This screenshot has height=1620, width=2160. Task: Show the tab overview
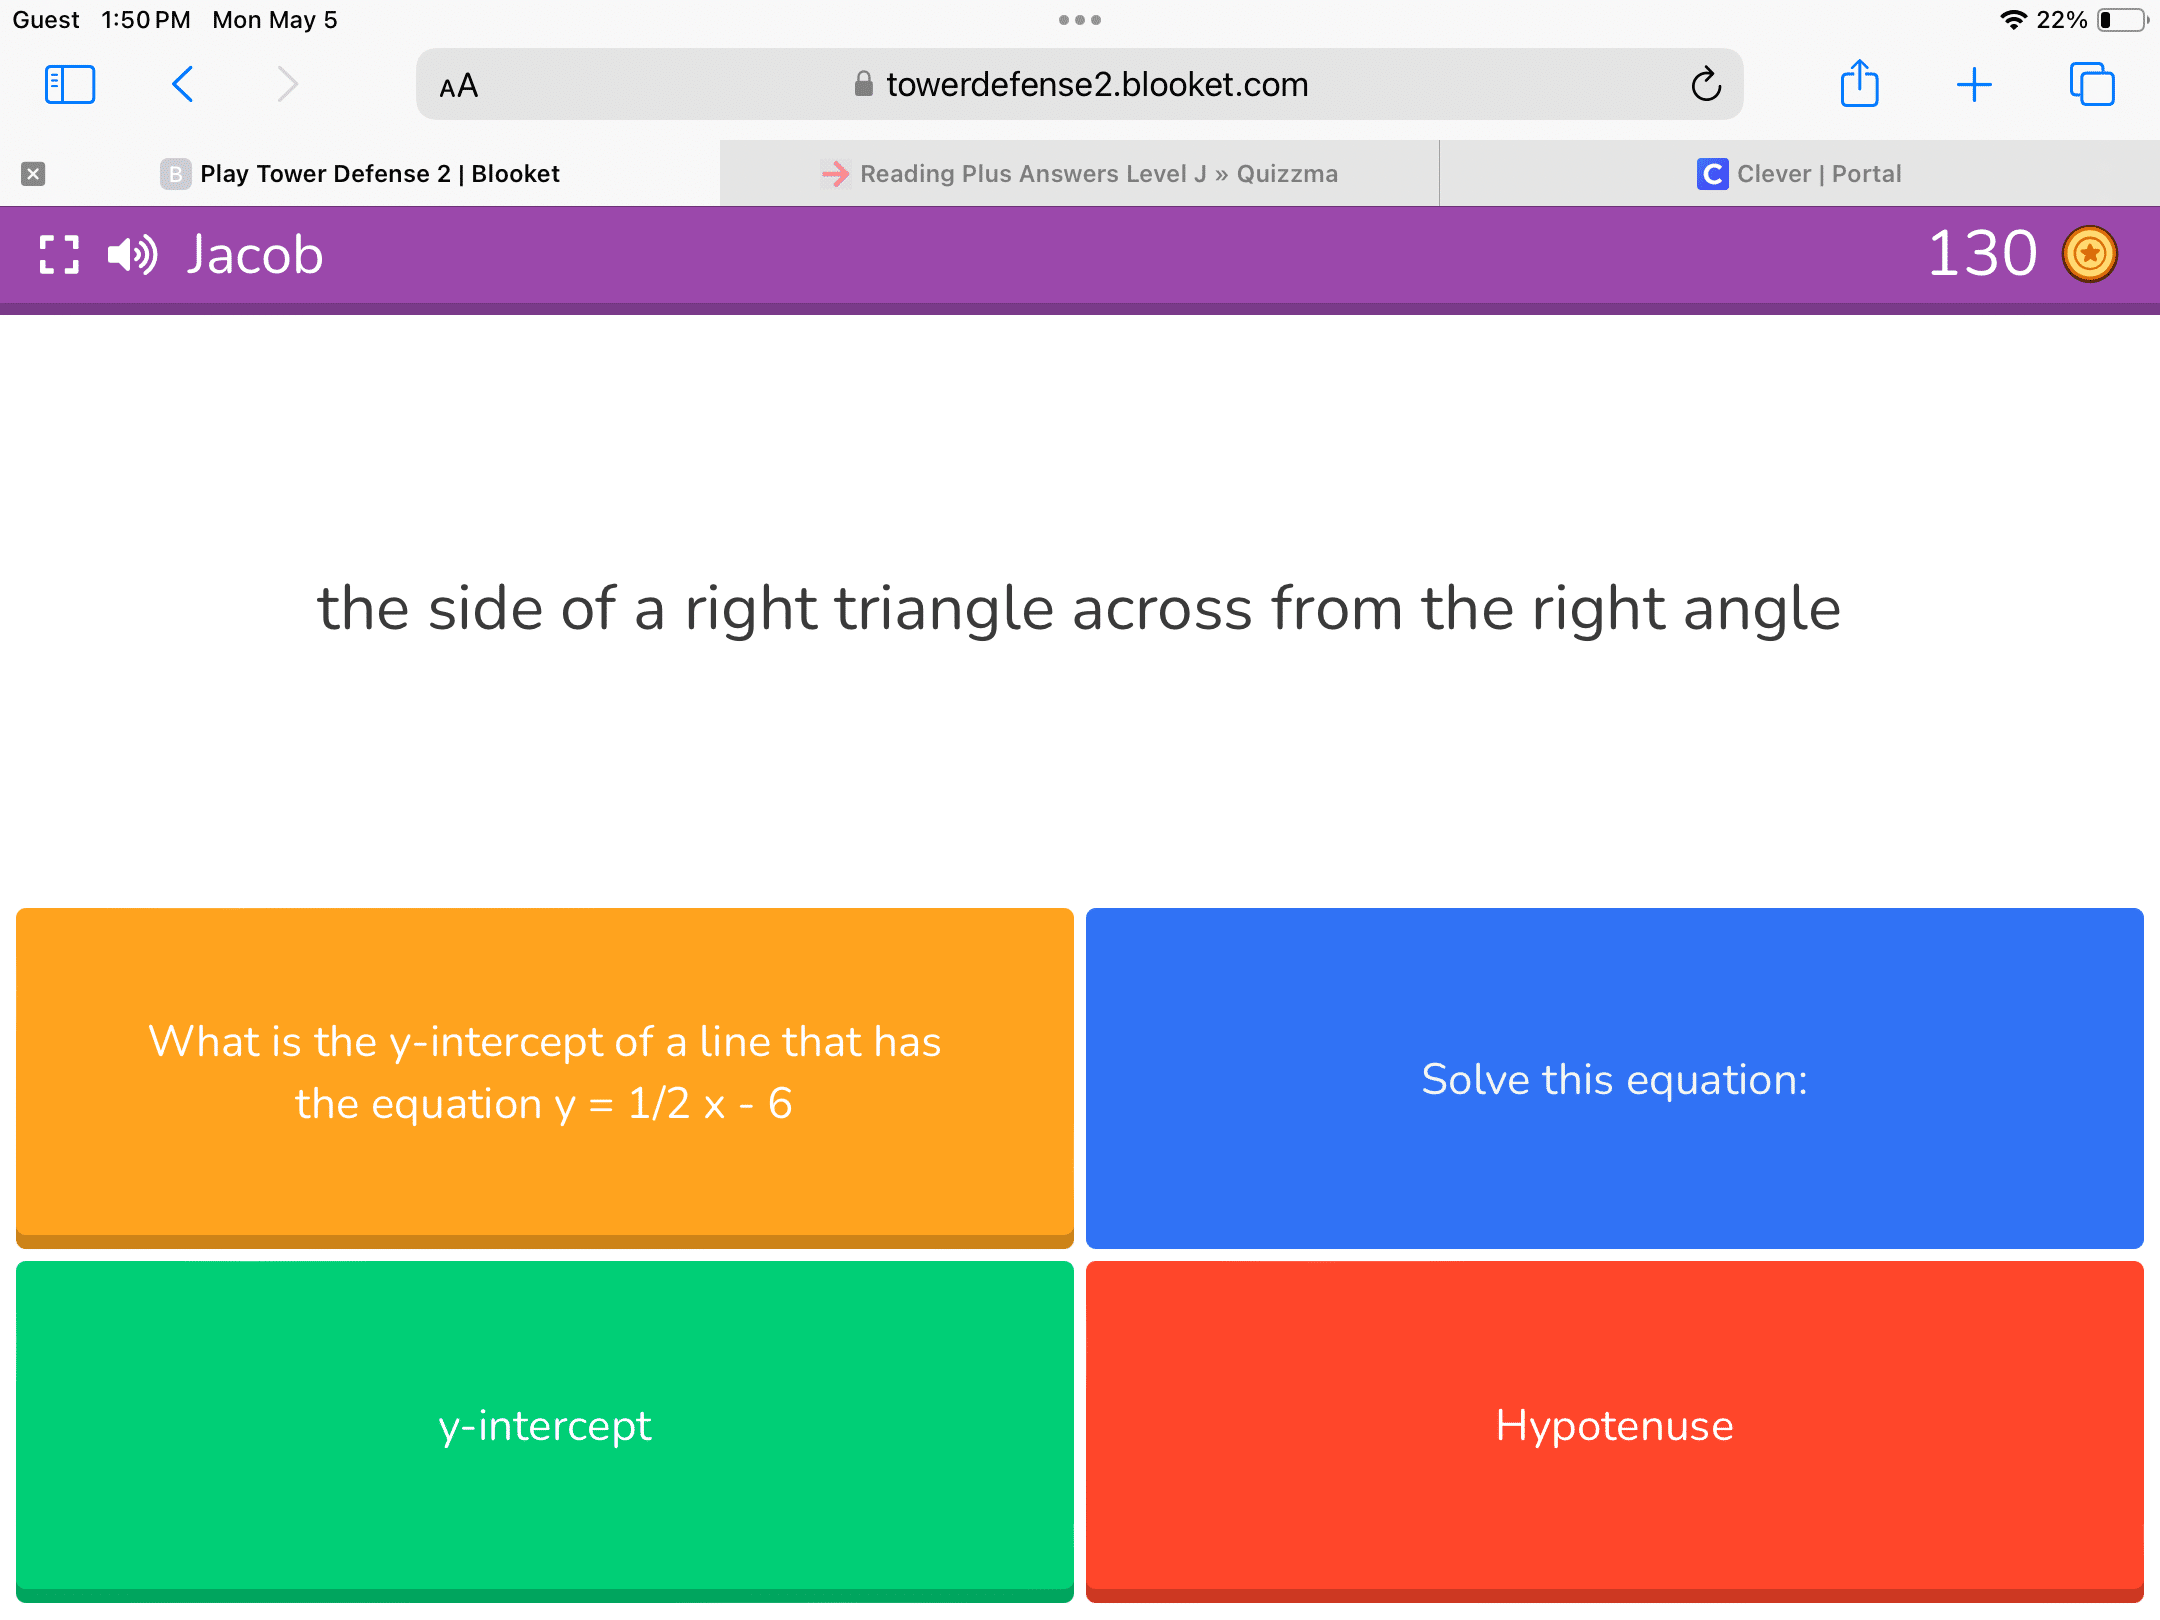tap(2092, 84)
